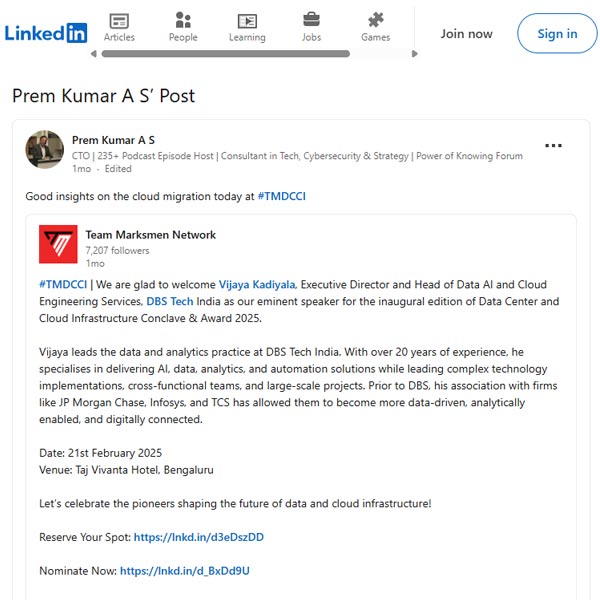Click the LinkedIn logo
600x600 pixels.
pyautogui.click(x=46, y=33)
